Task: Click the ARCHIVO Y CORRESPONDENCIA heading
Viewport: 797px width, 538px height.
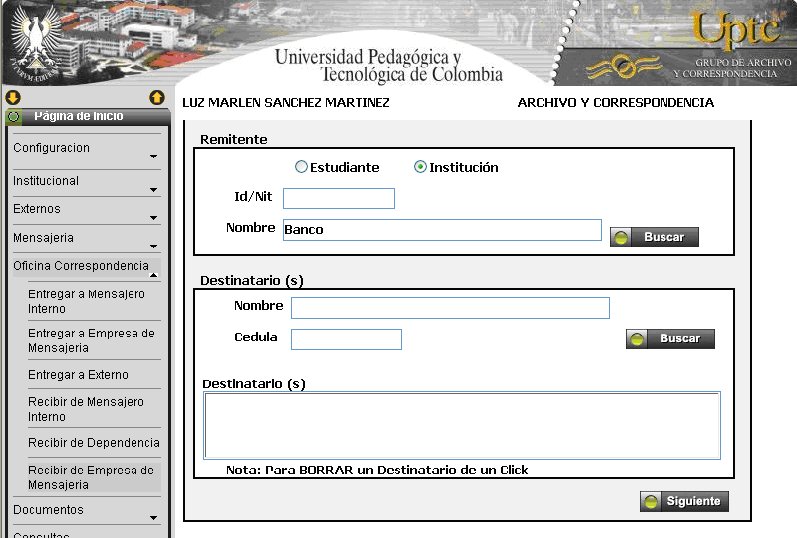Action: (616, 103)
